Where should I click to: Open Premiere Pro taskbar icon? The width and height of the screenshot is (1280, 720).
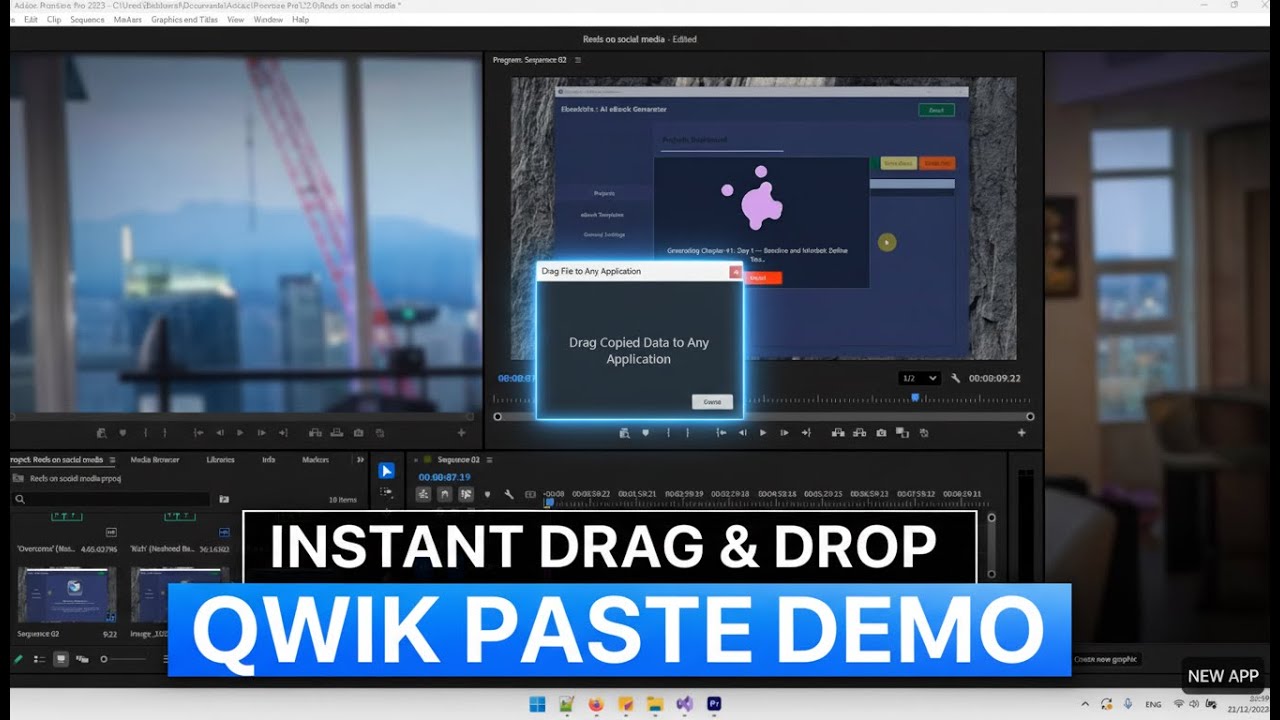pos(714,704)
